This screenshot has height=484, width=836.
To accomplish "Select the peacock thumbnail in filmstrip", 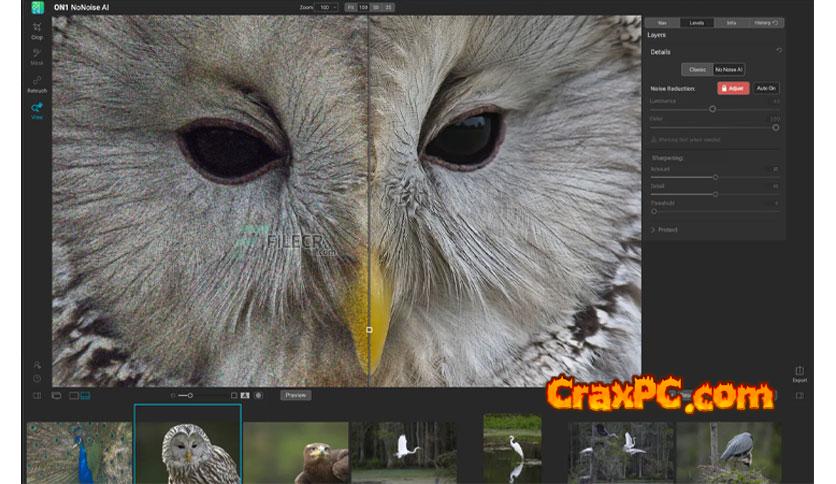I will point(78,453).
